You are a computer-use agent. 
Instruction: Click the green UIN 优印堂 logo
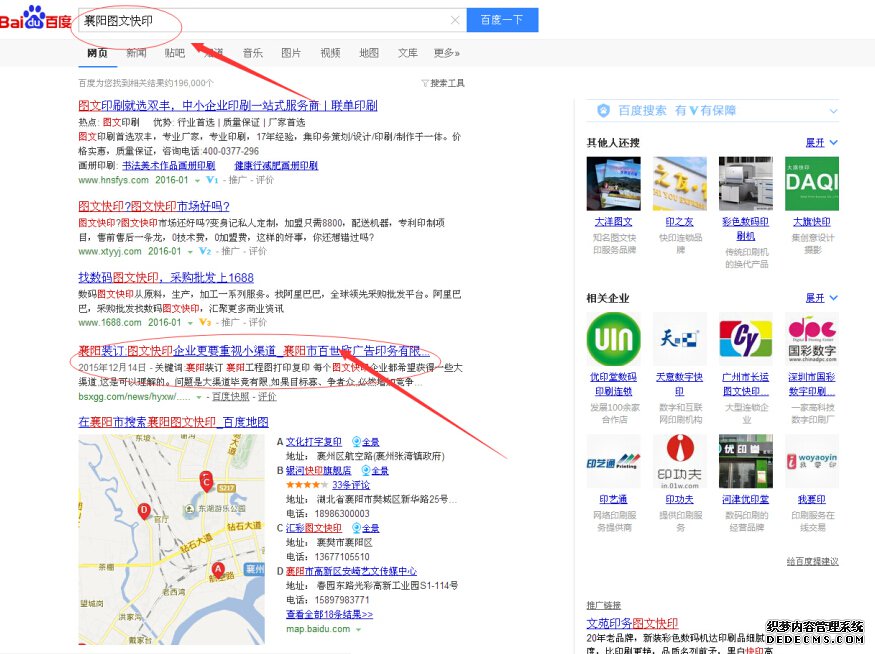coord(613,339)
